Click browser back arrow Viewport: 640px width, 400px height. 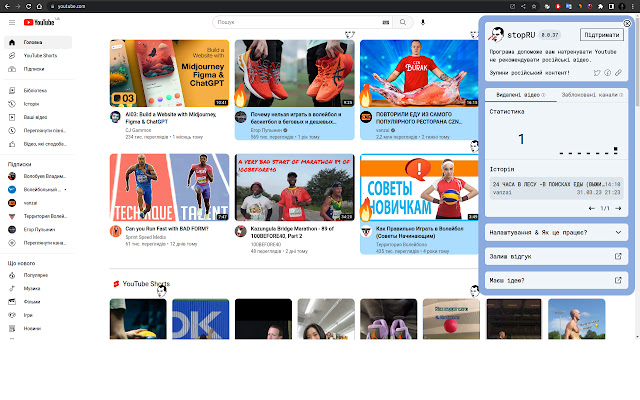[7, 6]
